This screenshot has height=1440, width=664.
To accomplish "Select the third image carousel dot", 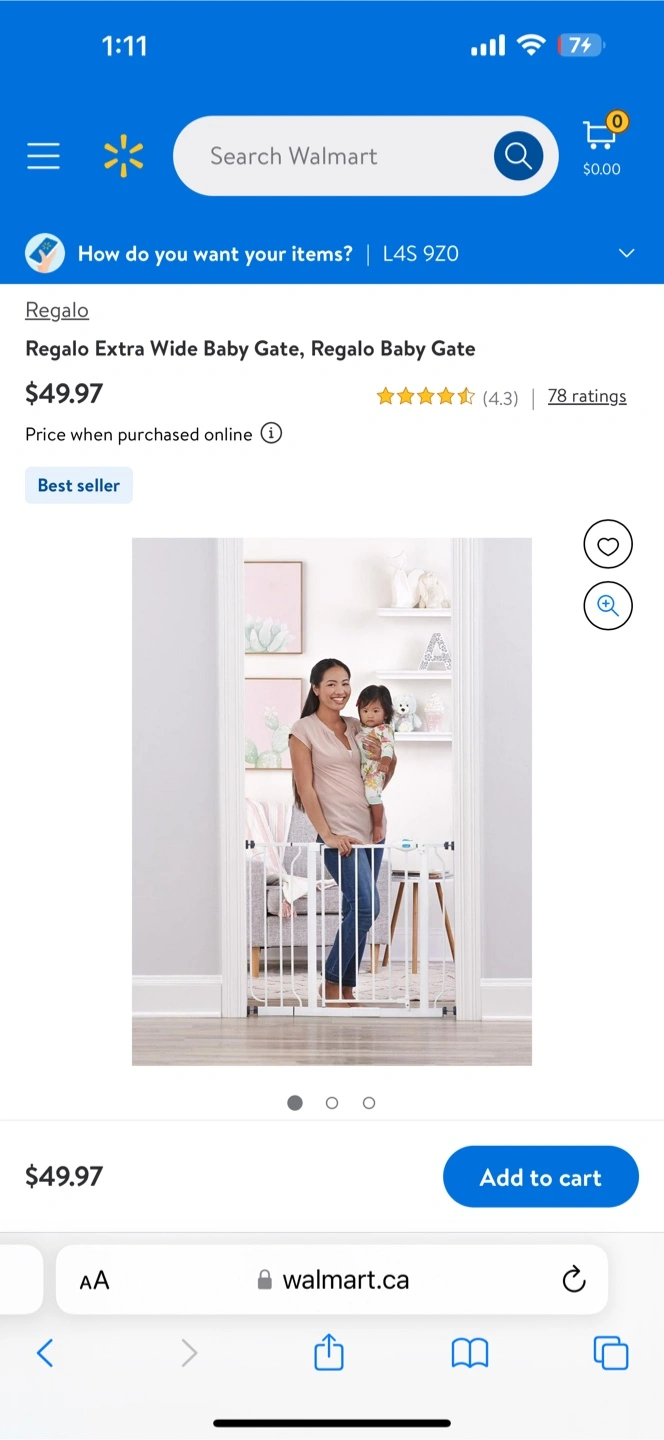I will (x=369, y=1103).
